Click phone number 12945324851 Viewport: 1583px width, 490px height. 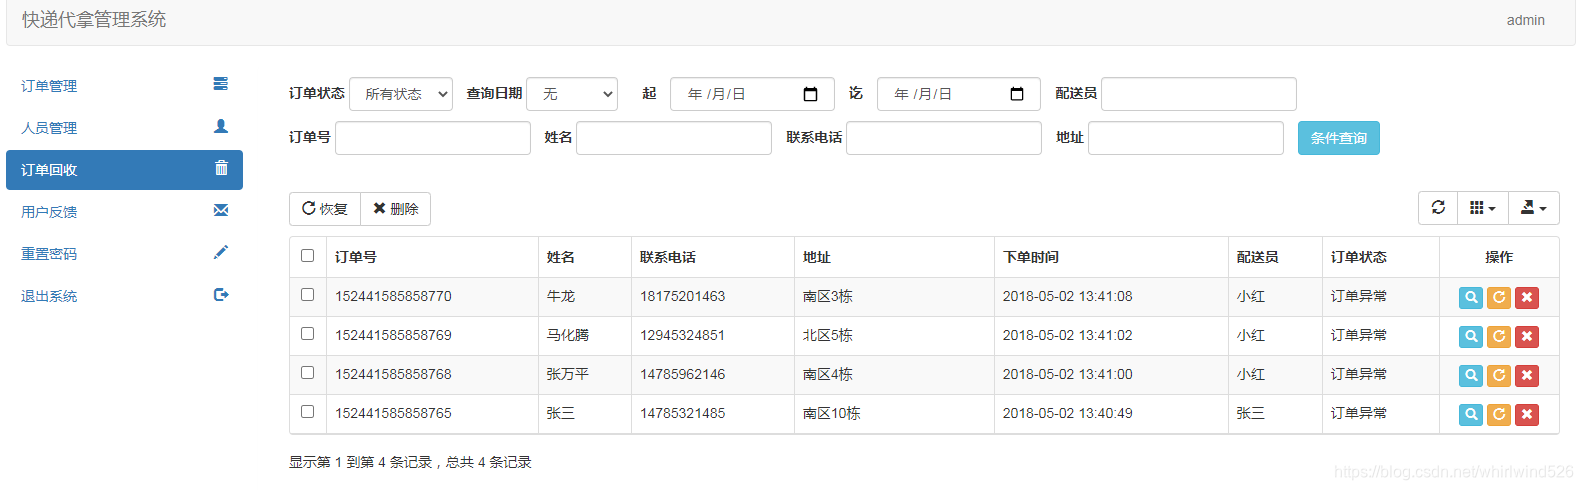(x=682, y=335)
